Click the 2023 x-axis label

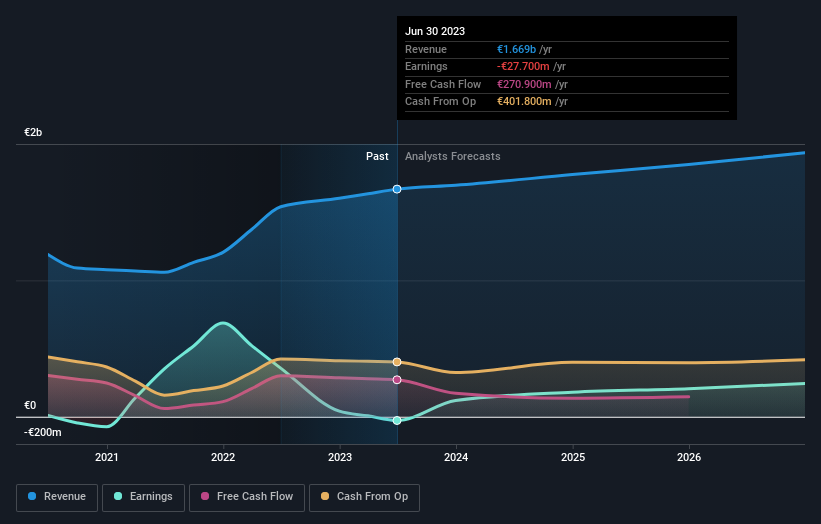pyautogui.click(x=340, y=457)
